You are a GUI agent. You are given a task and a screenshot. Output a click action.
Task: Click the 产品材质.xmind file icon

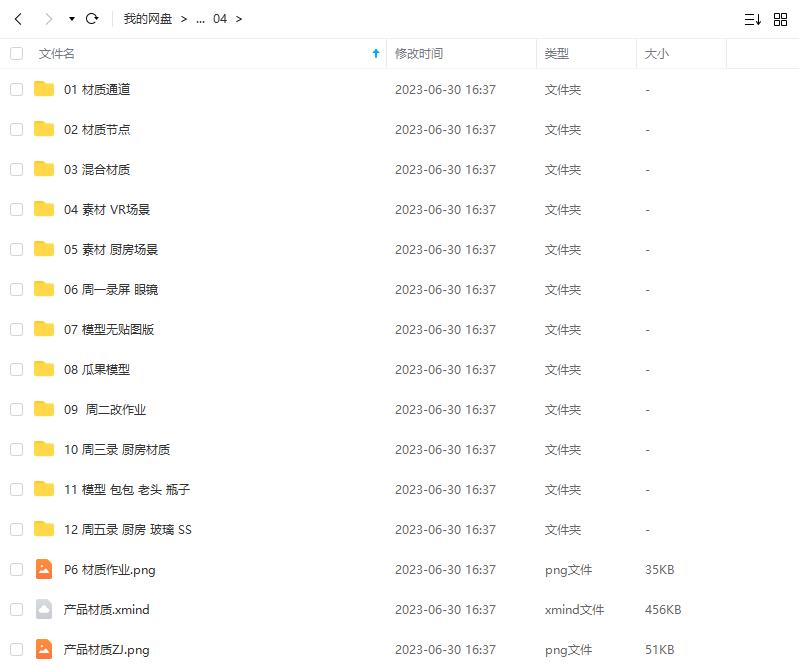coord(44,609)
